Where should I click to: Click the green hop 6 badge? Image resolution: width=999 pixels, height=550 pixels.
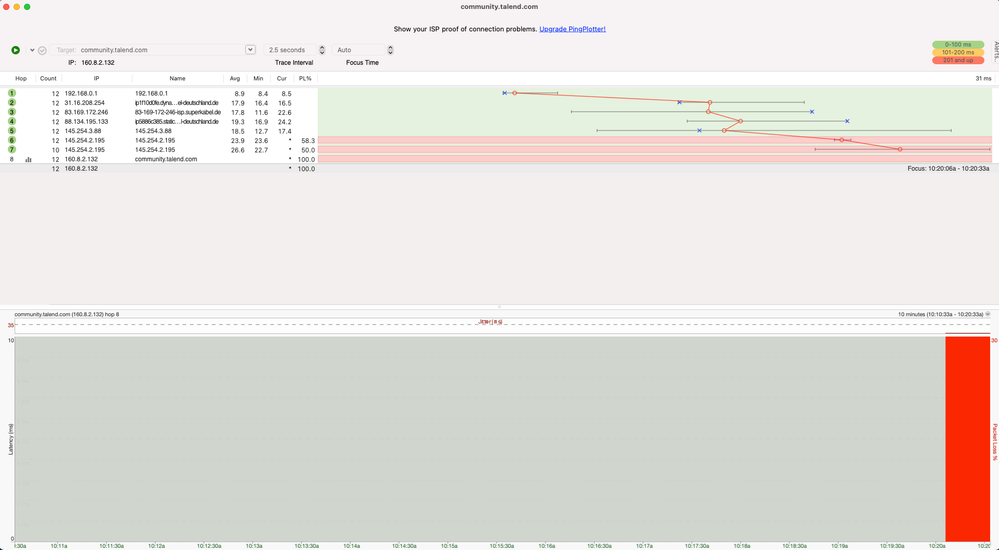(11, 140)
